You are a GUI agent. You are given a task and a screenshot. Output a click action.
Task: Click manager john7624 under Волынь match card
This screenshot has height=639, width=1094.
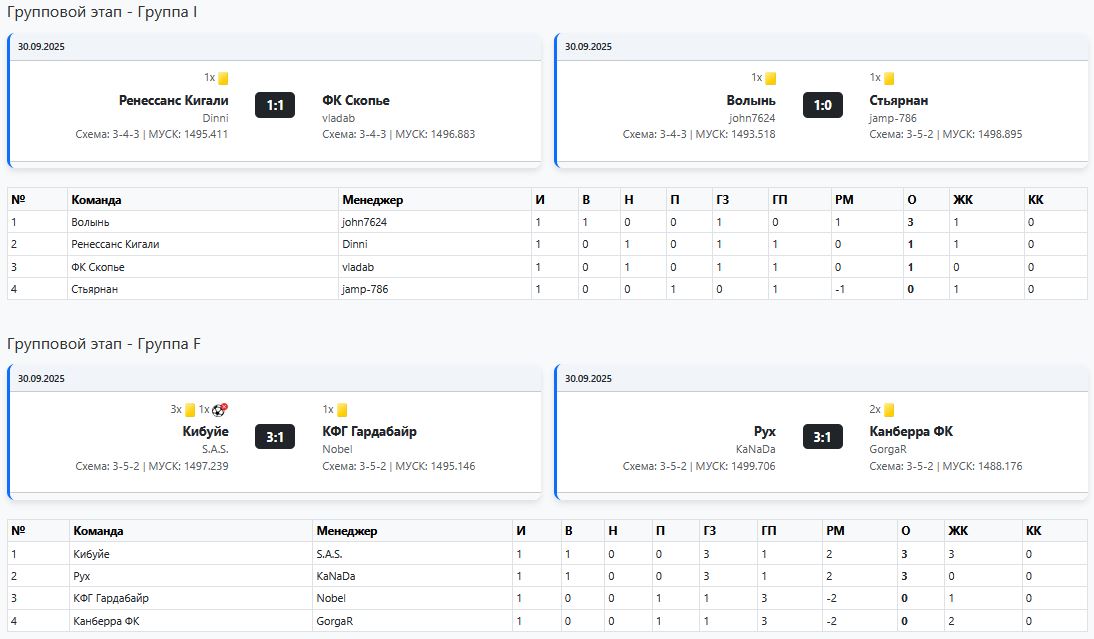click(x=752, y=118)
